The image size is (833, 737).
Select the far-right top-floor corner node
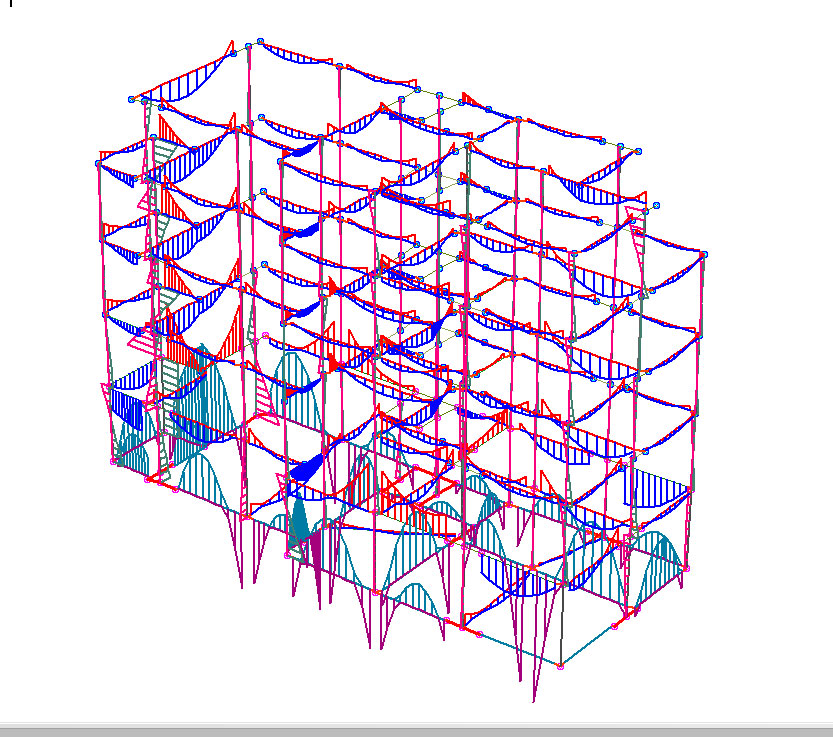click(x=703, y=255)
